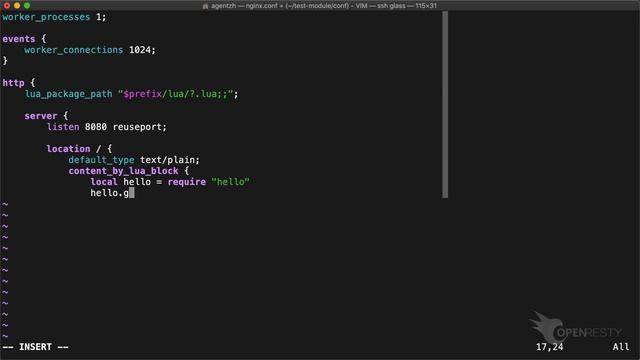Click the 'require' function call
The image size is (640, 360).
click(x=187, y=182)
